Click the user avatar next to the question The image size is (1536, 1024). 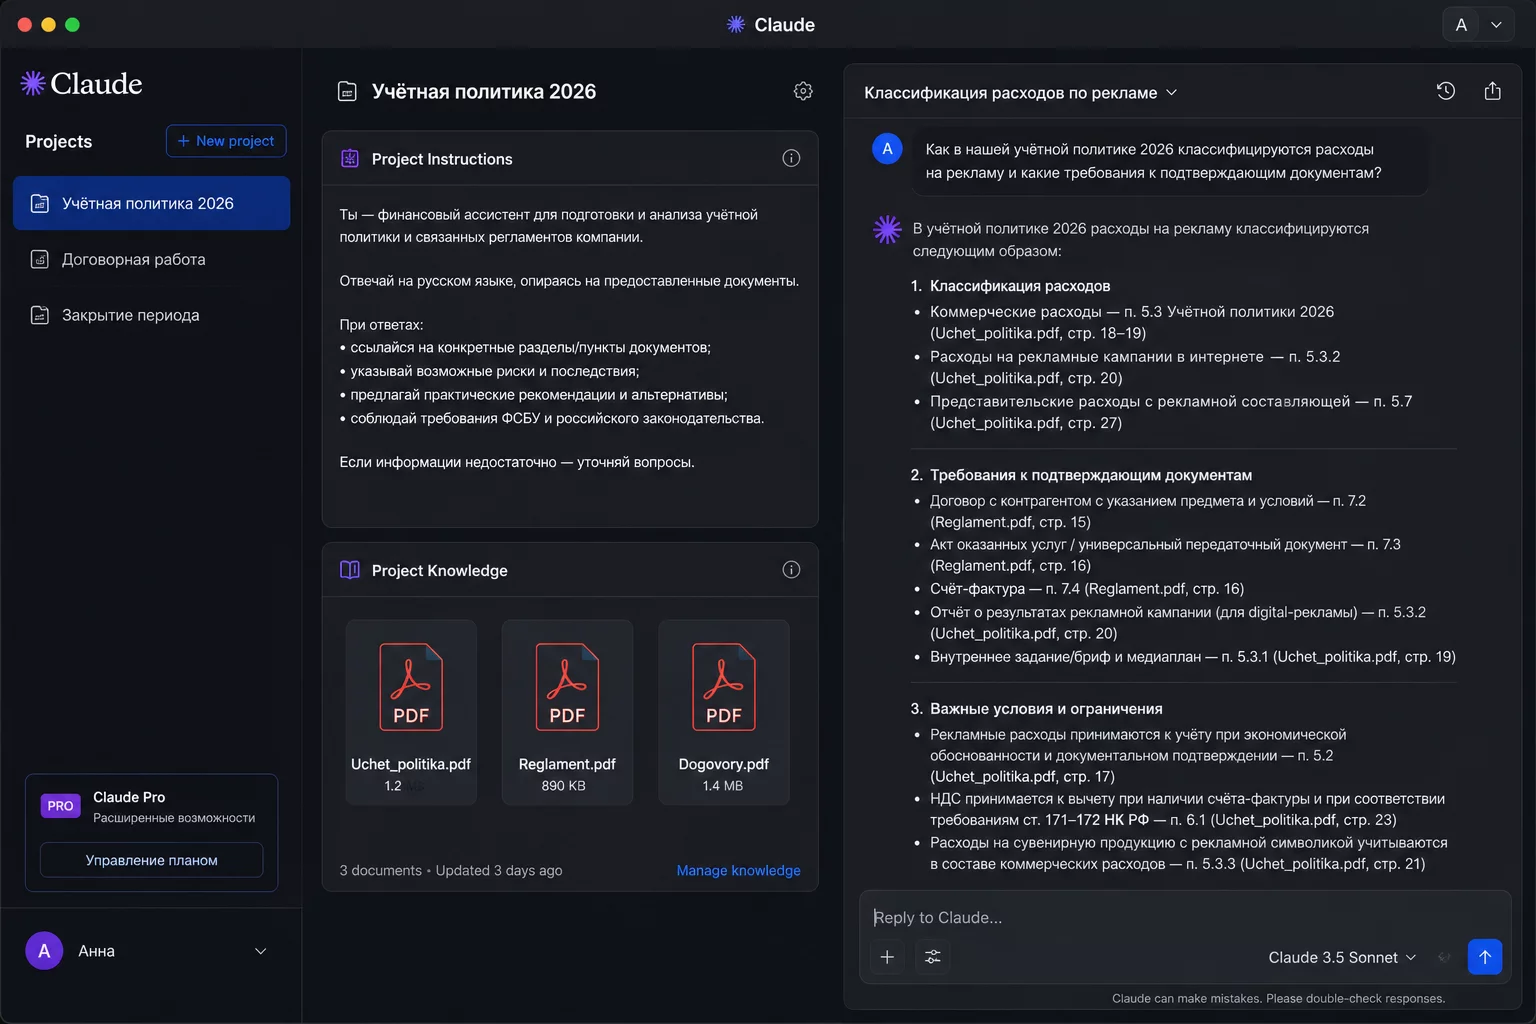tap(887, 149)
